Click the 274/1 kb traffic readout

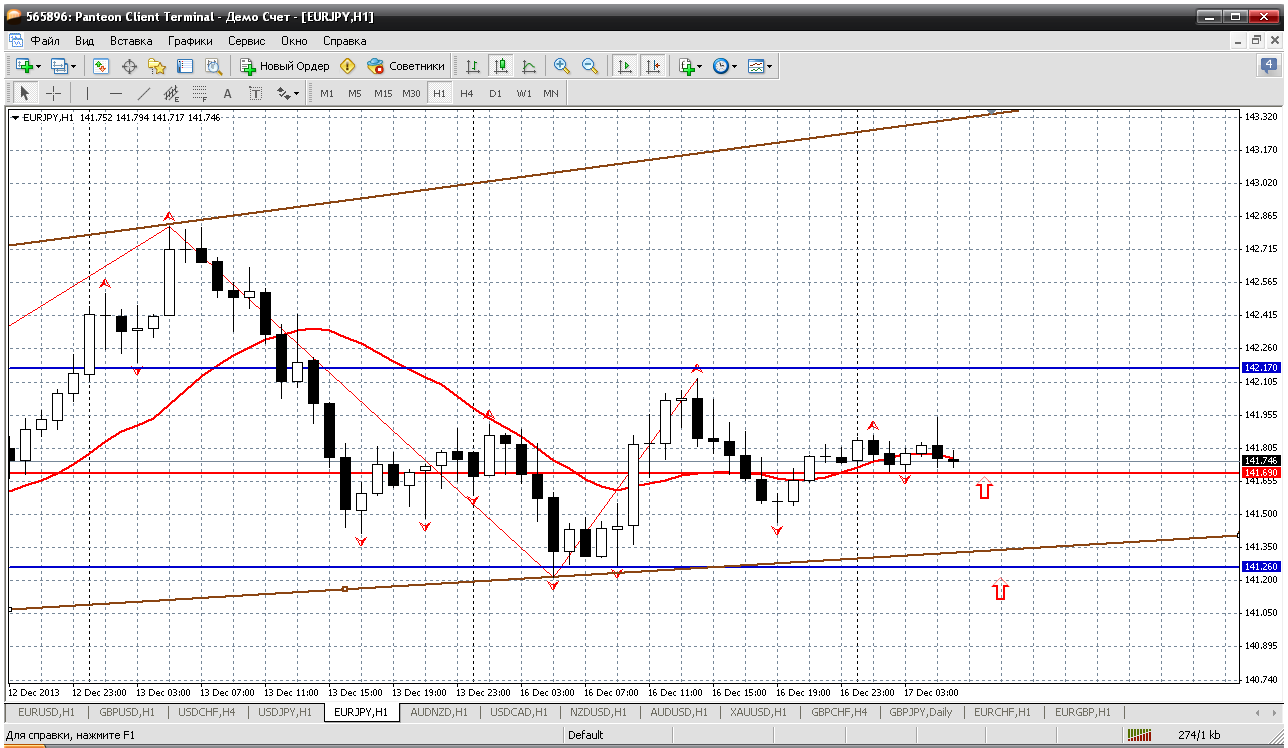click(x=1199, y=735)
